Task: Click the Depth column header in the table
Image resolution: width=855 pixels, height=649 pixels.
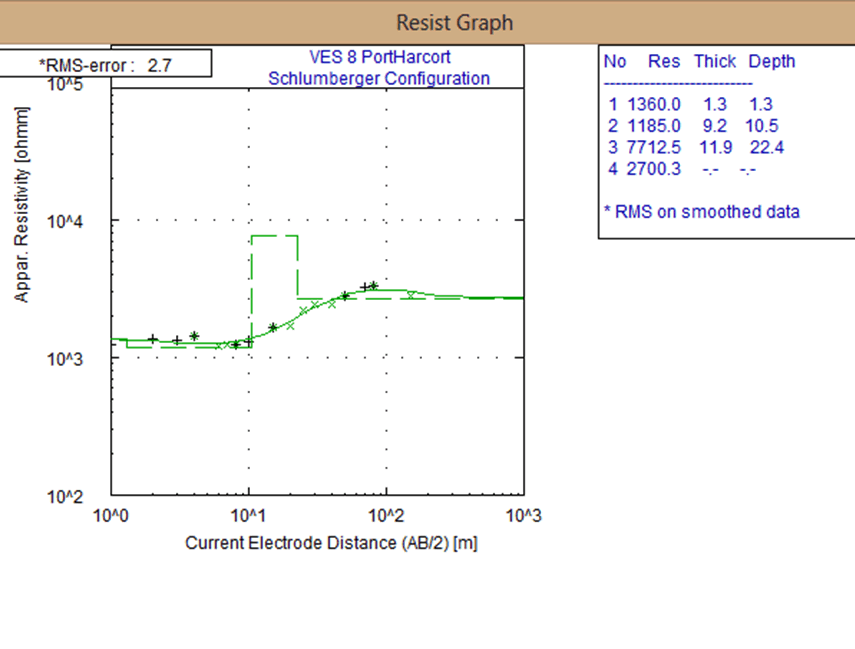Action: [x=772, y=62]
